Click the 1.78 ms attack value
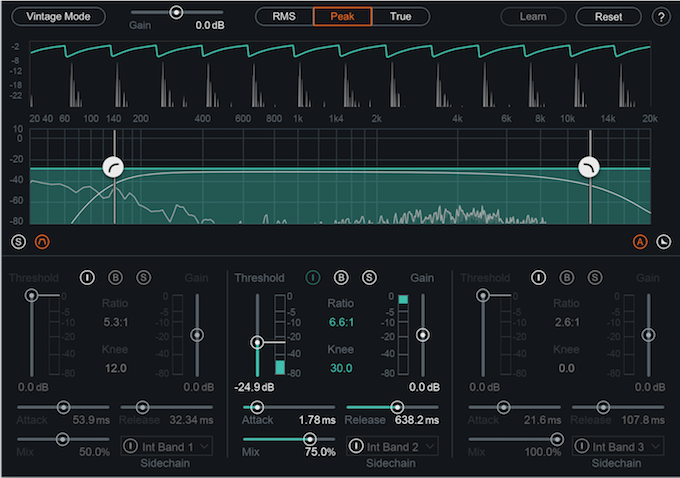This screenshot has width=680, height=478. click(317, 420)
